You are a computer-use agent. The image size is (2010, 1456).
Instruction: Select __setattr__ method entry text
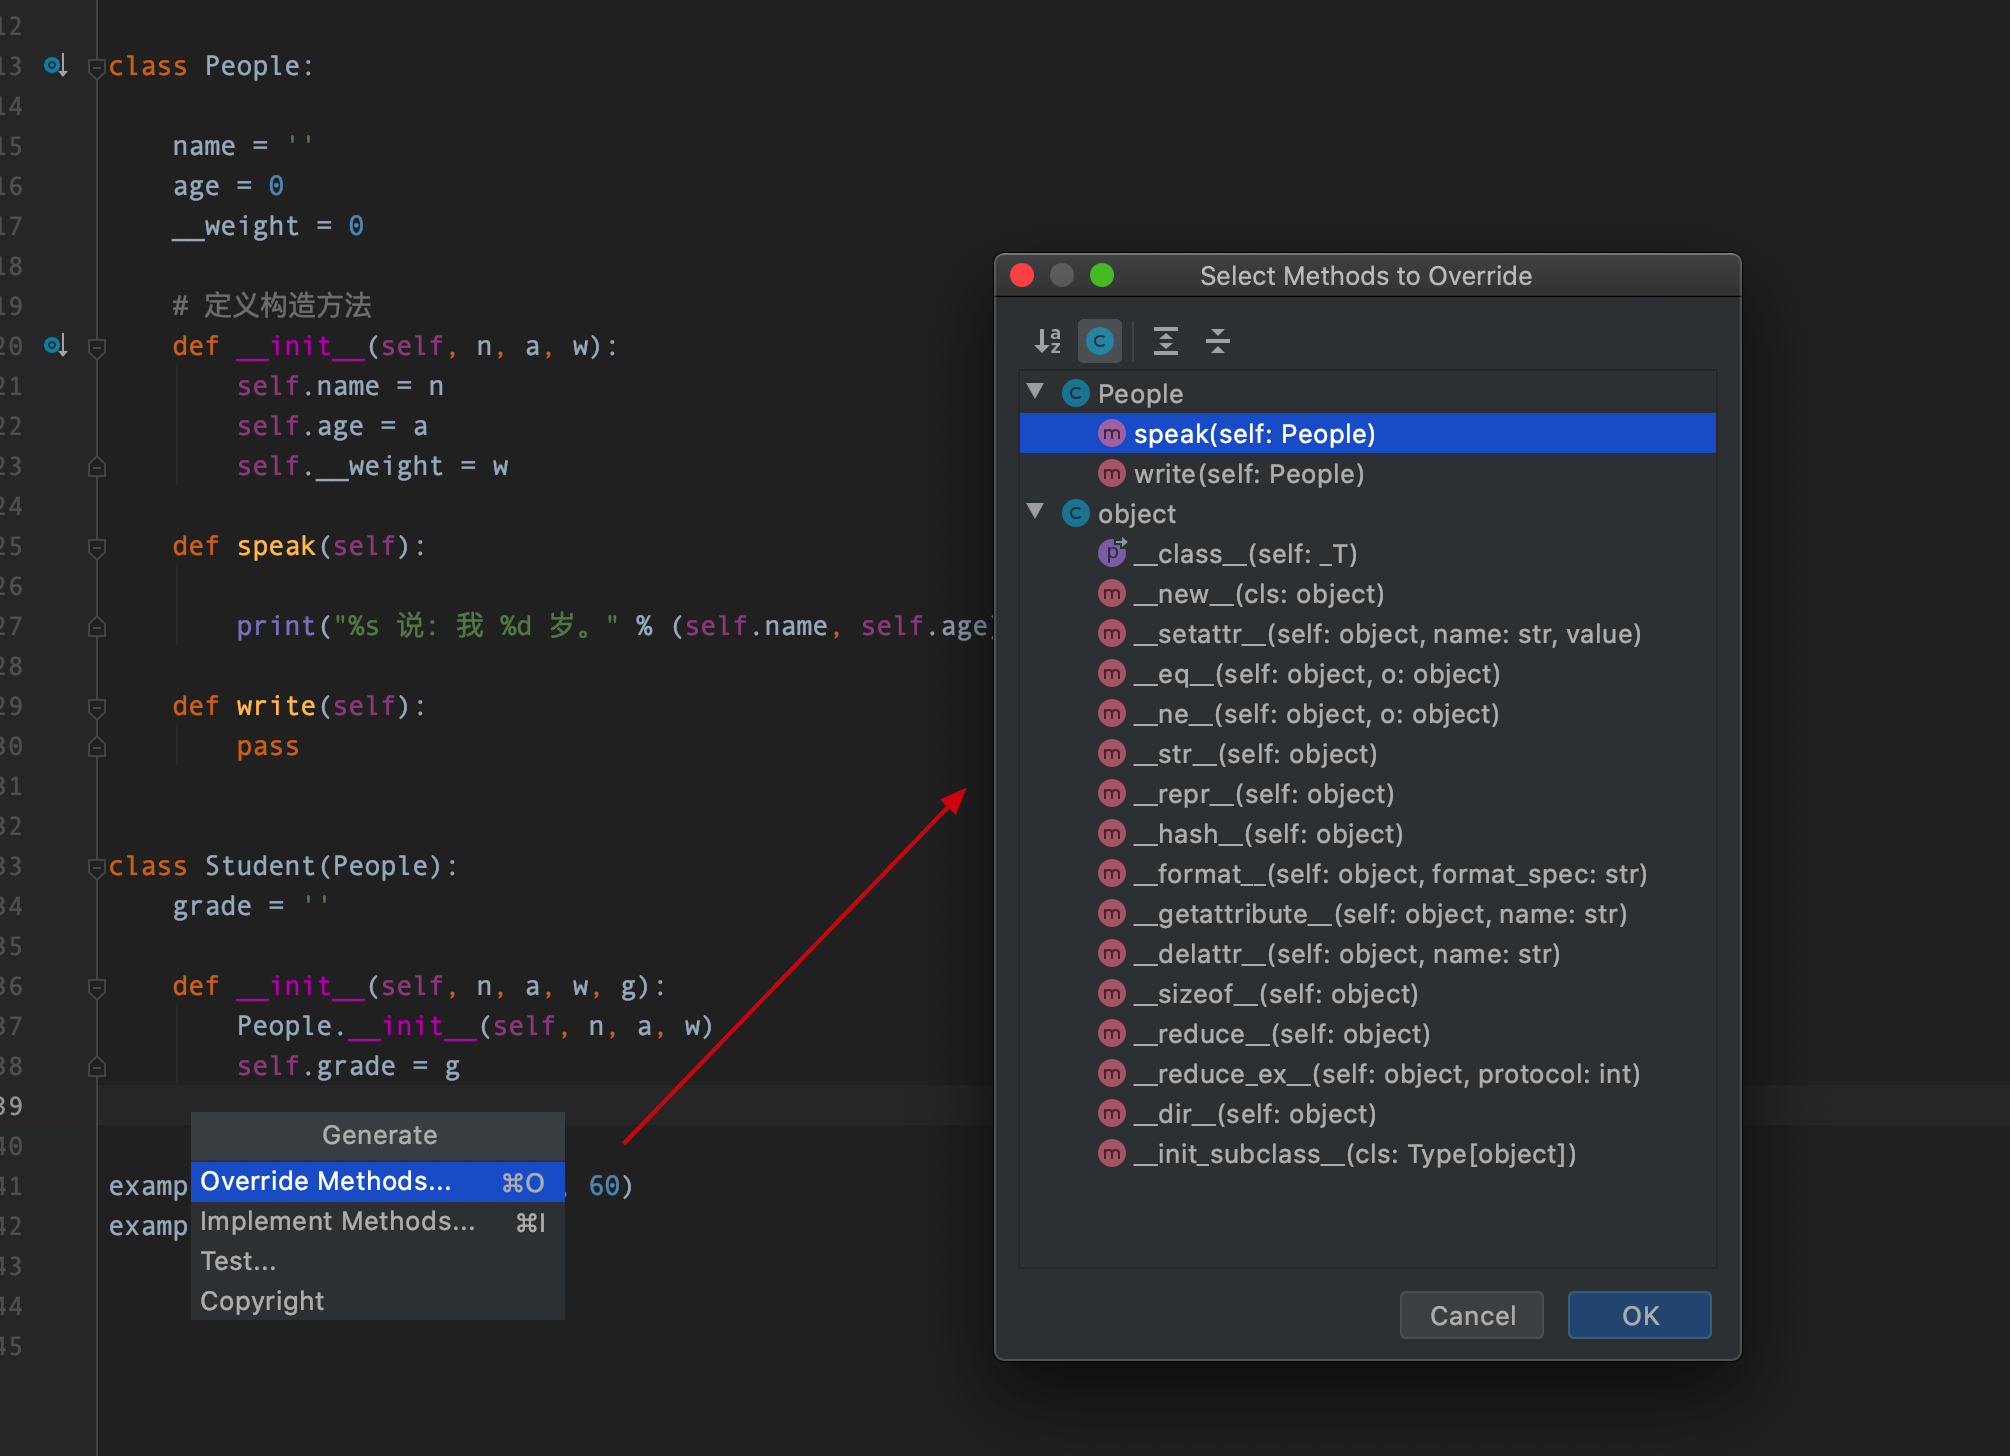[1388, 634]
